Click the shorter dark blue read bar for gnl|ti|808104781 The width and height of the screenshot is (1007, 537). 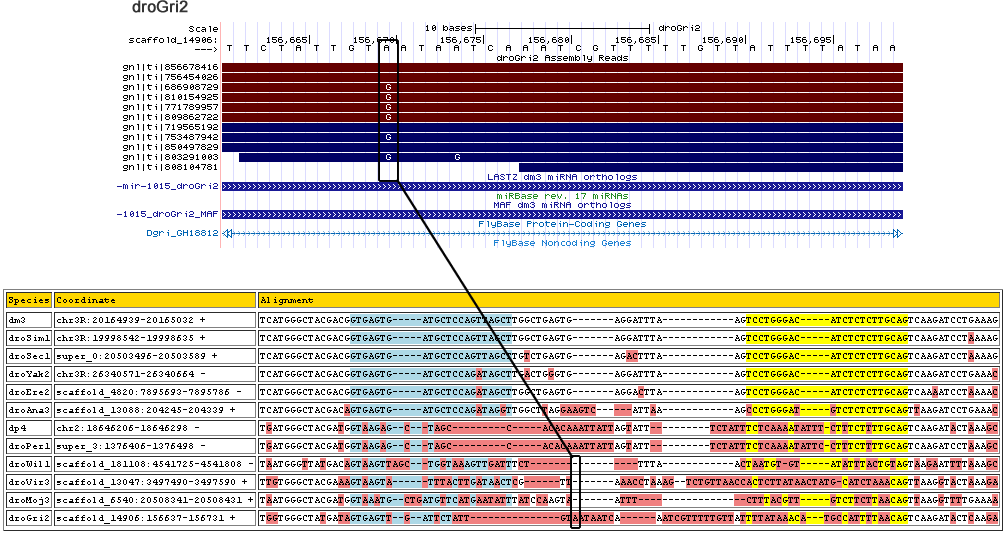click(710, 167)
